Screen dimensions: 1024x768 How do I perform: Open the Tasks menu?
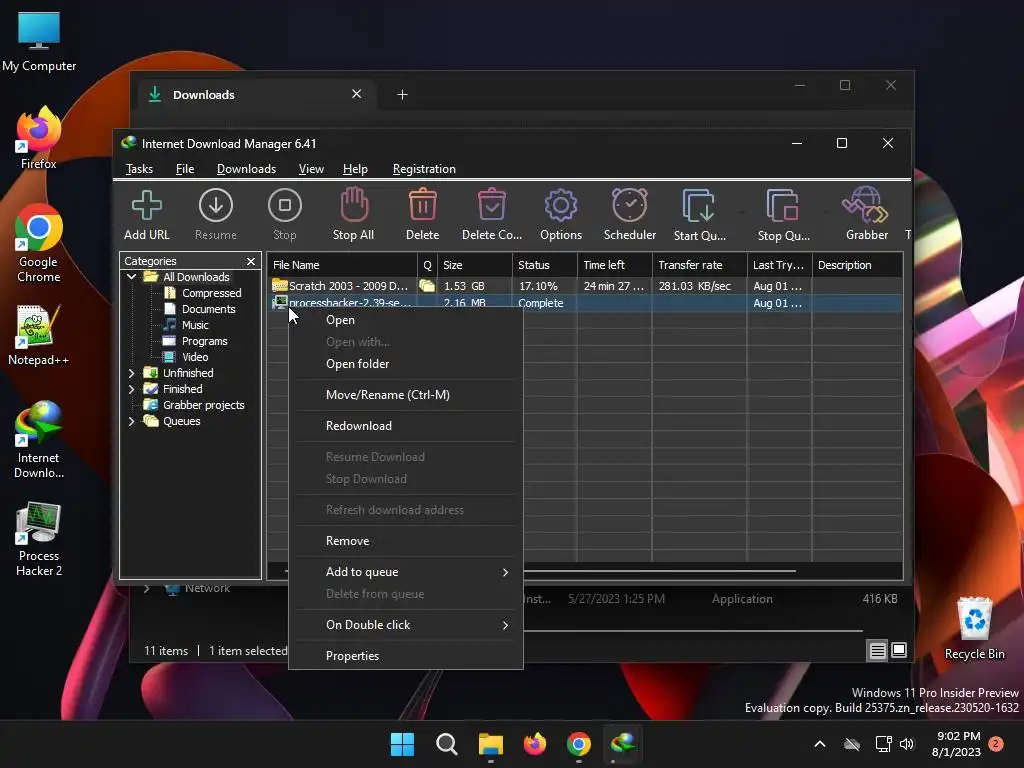pos(139,169)
